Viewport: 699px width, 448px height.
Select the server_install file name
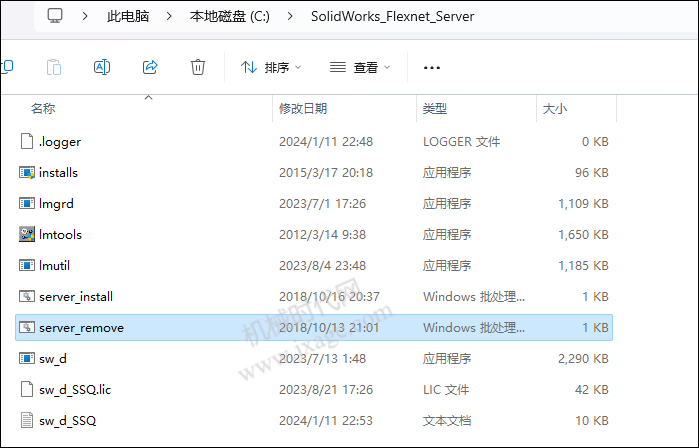(76, 297)
